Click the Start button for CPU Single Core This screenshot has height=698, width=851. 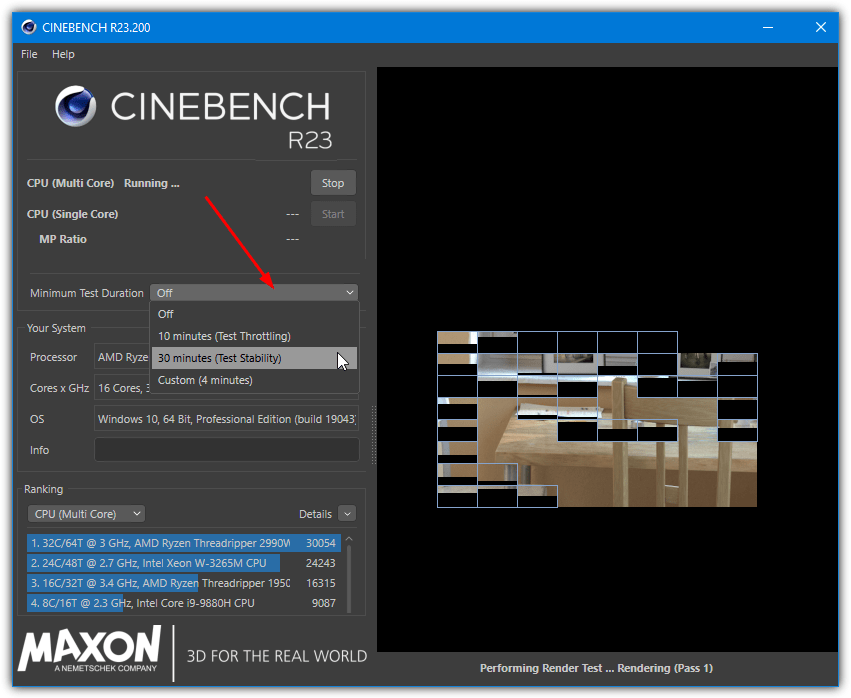point(333,214)
